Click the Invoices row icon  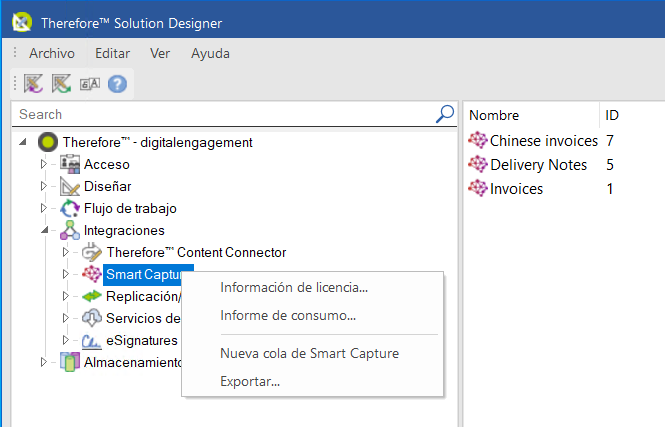point(478,188)
